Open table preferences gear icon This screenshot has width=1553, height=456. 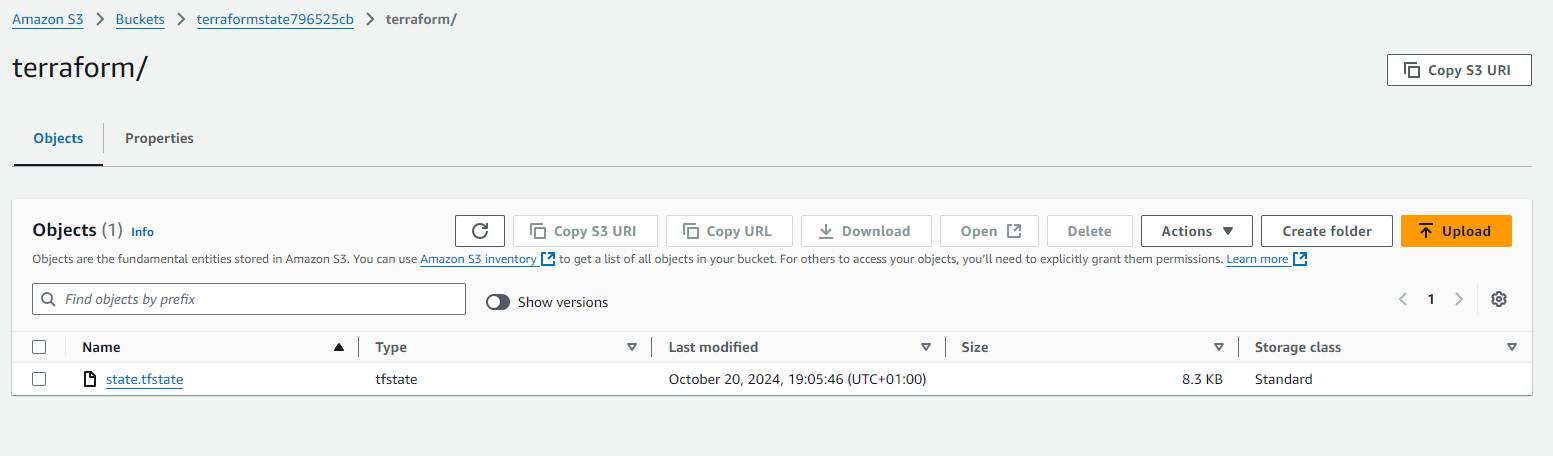click(x=1498, y=299)
